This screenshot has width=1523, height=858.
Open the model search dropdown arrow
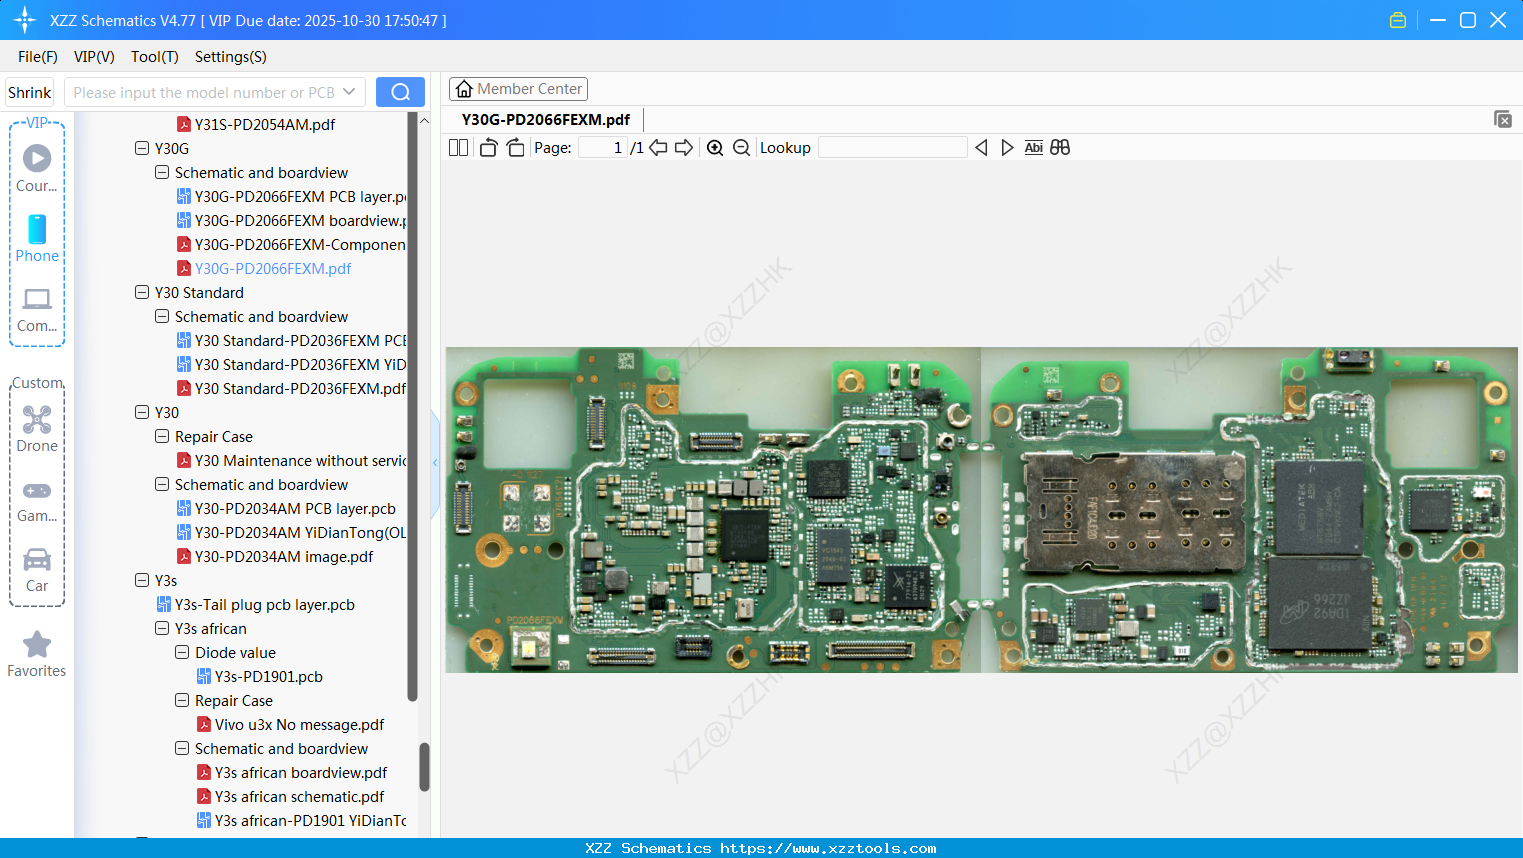coord(349,91)
